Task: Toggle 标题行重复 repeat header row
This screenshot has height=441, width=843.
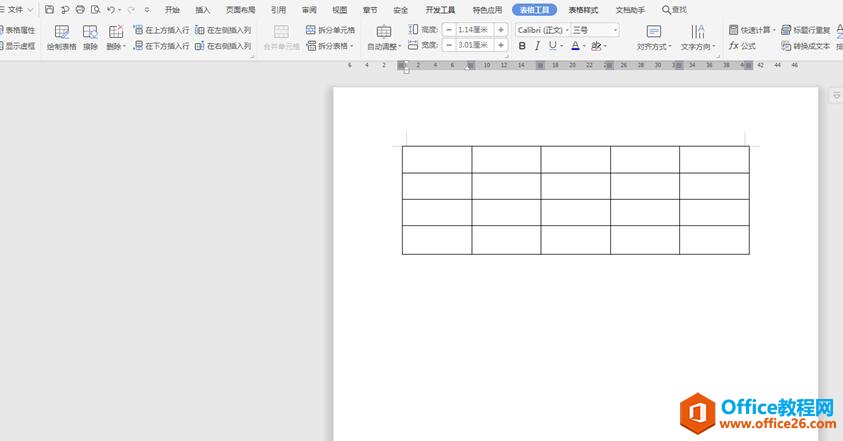Action: [x=806, y=30]
